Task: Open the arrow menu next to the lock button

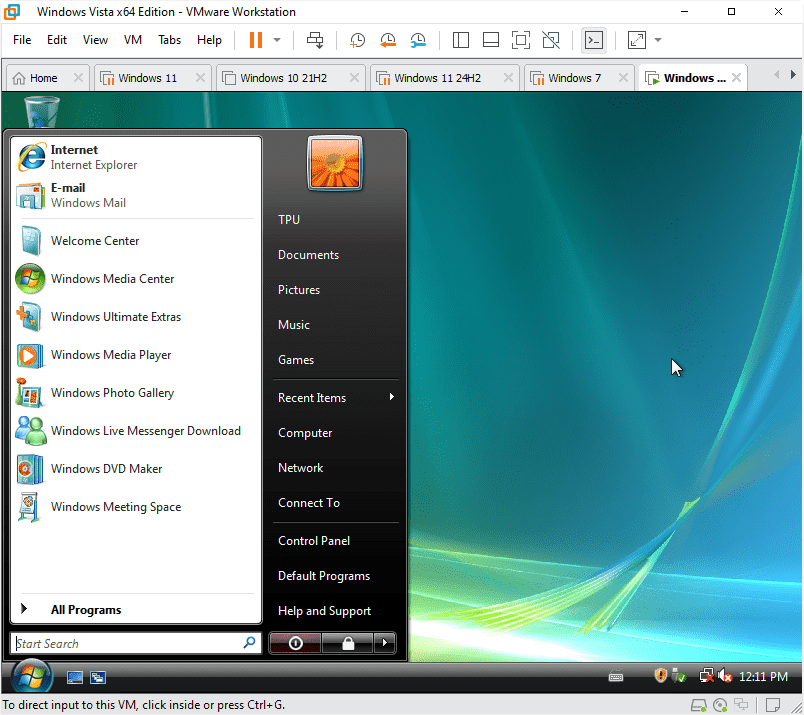Action: [x=385, y=643]
